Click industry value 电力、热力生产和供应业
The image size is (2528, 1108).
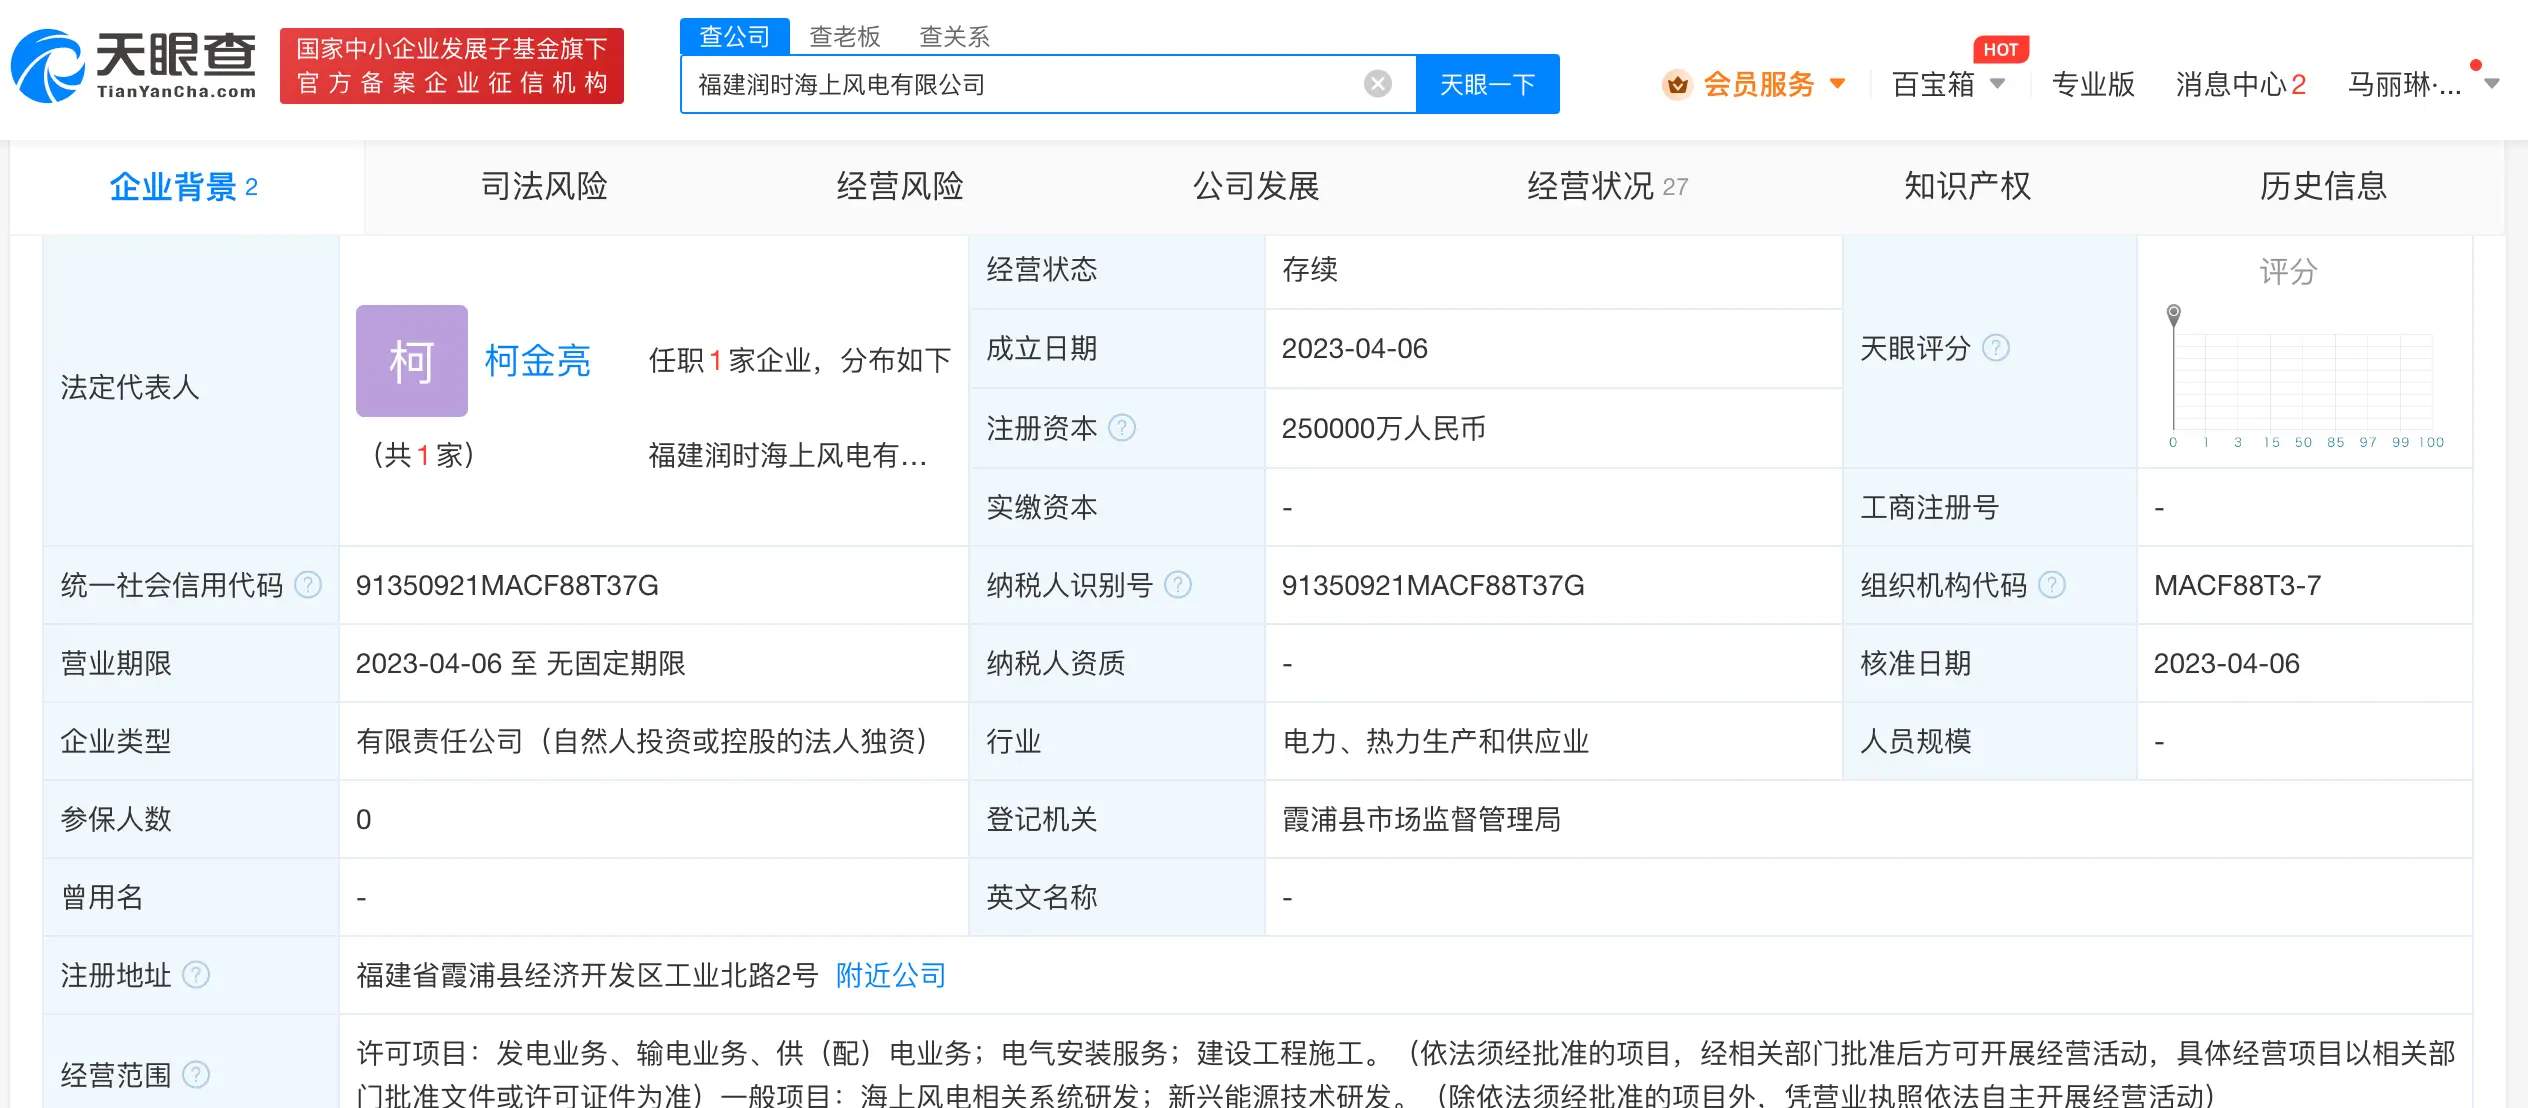point(1436,741)
